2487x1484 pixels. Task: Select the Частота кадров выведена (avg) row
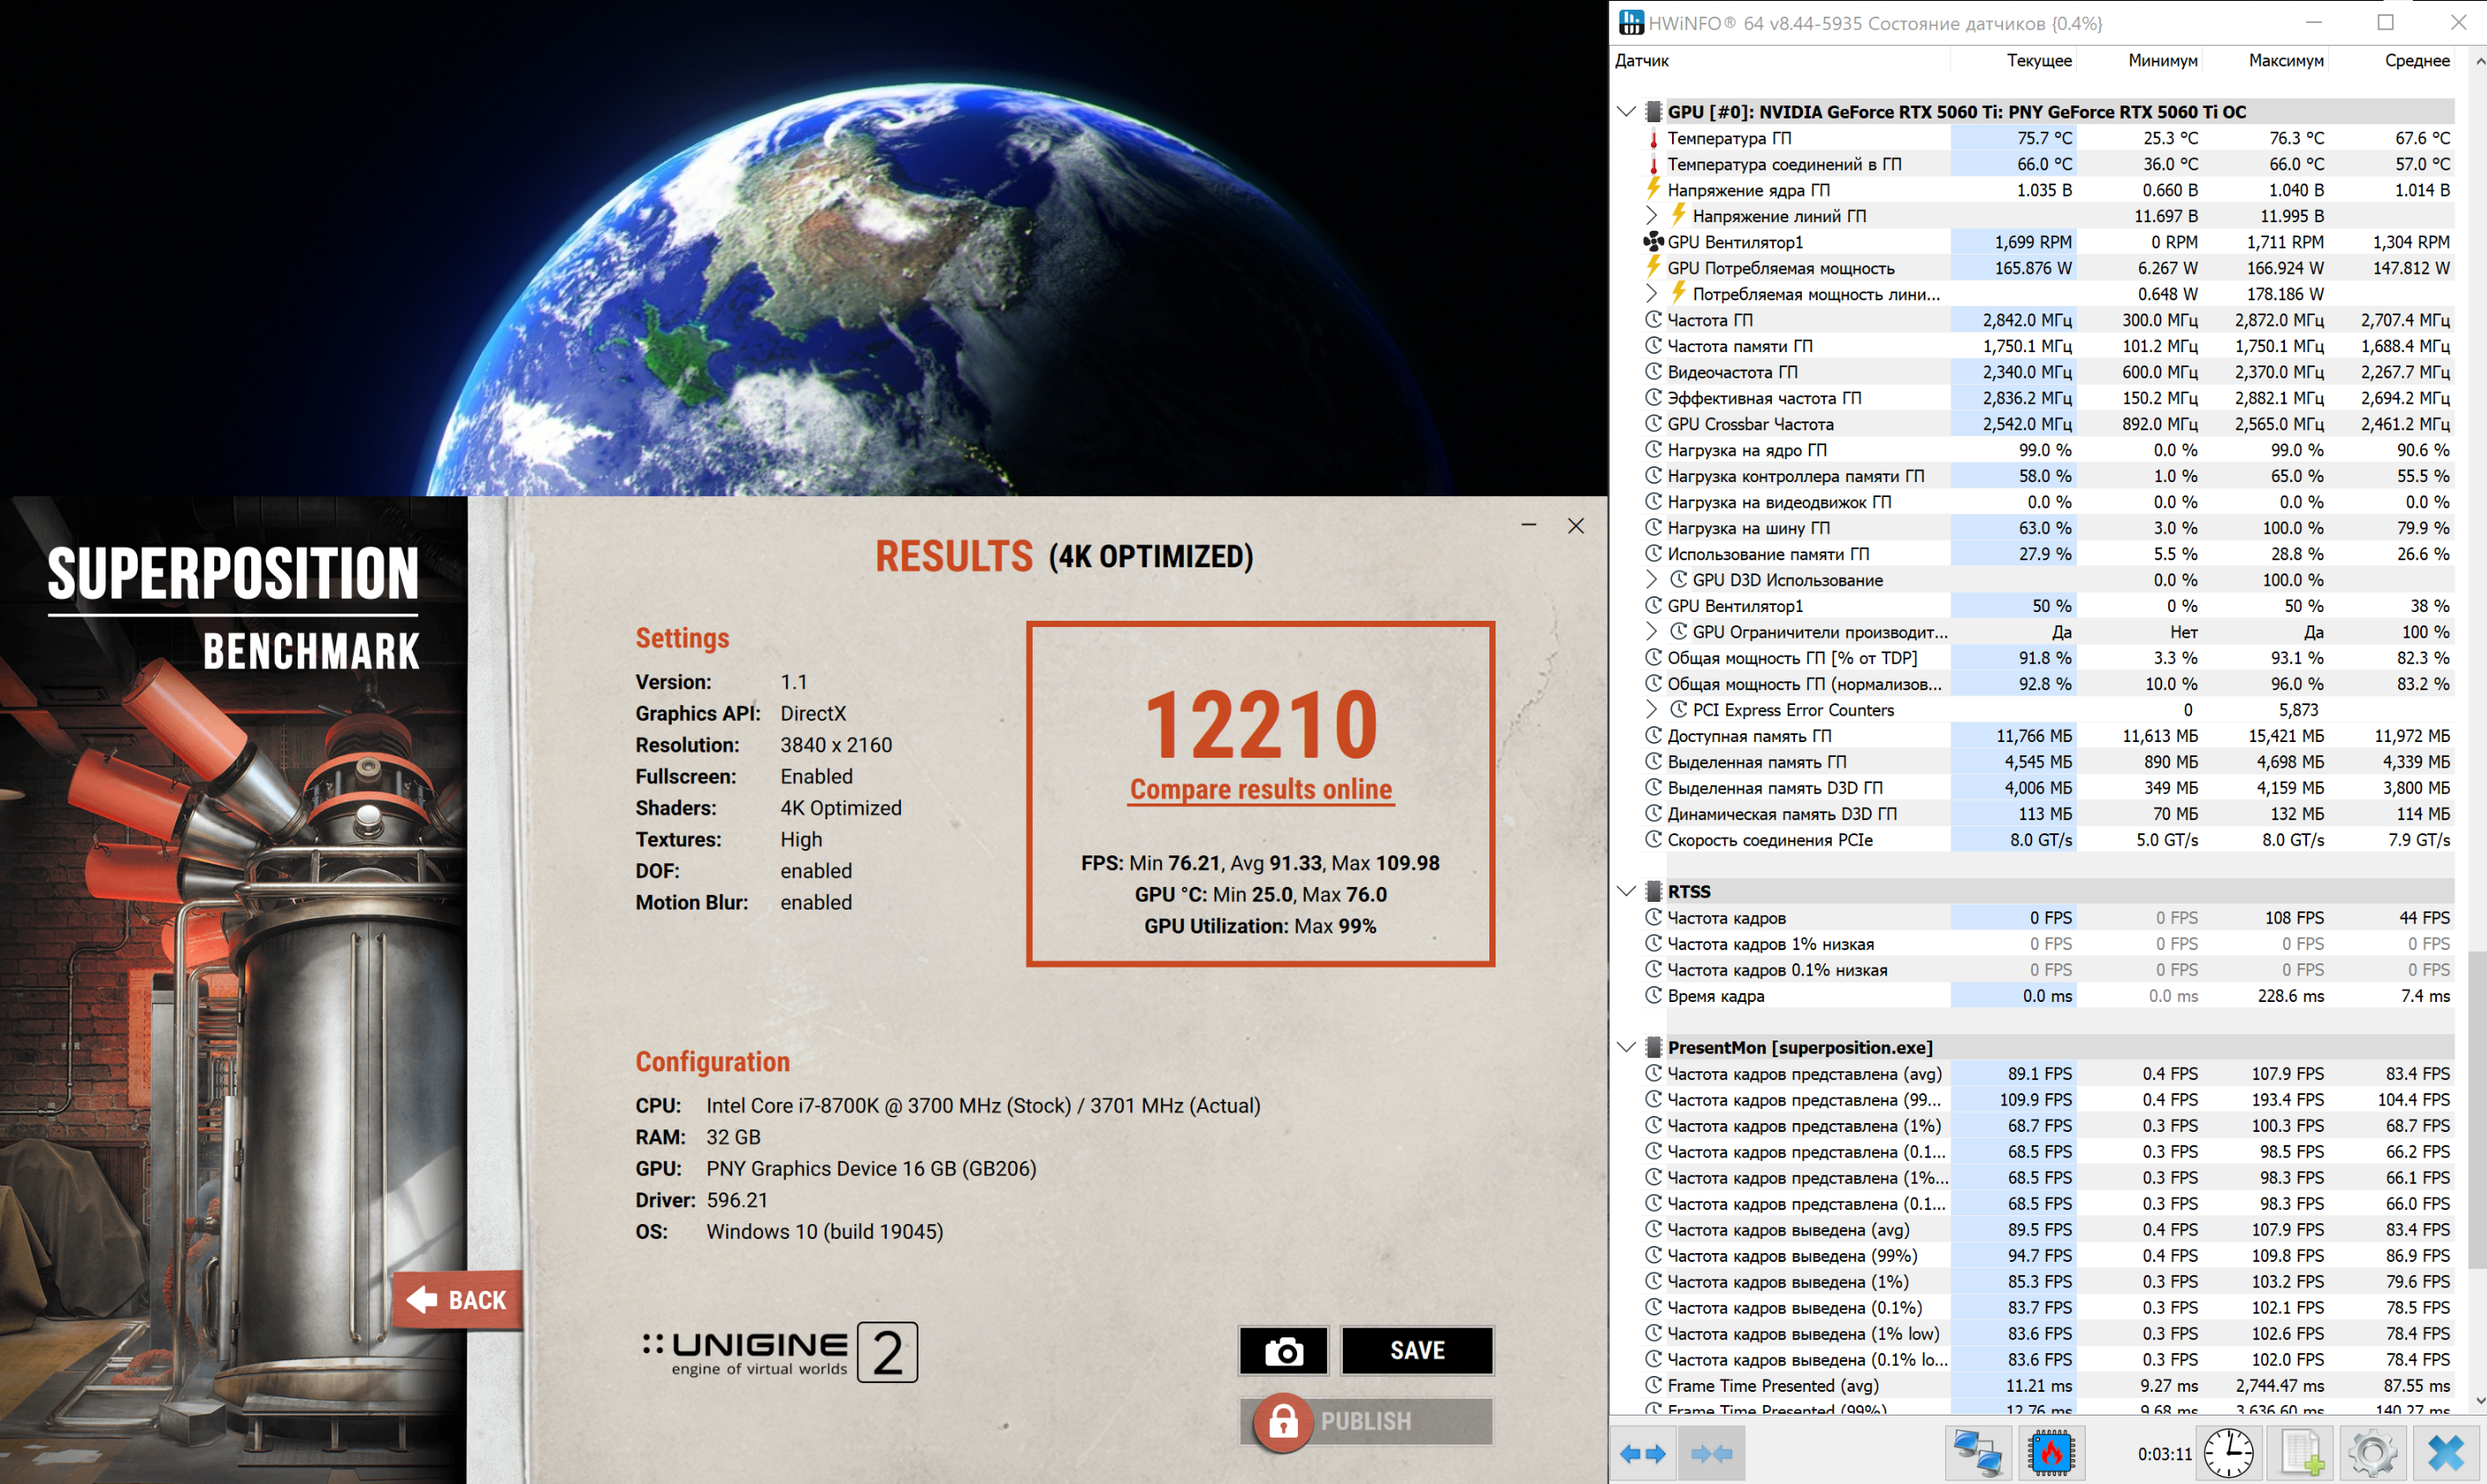point(2049,1230)
